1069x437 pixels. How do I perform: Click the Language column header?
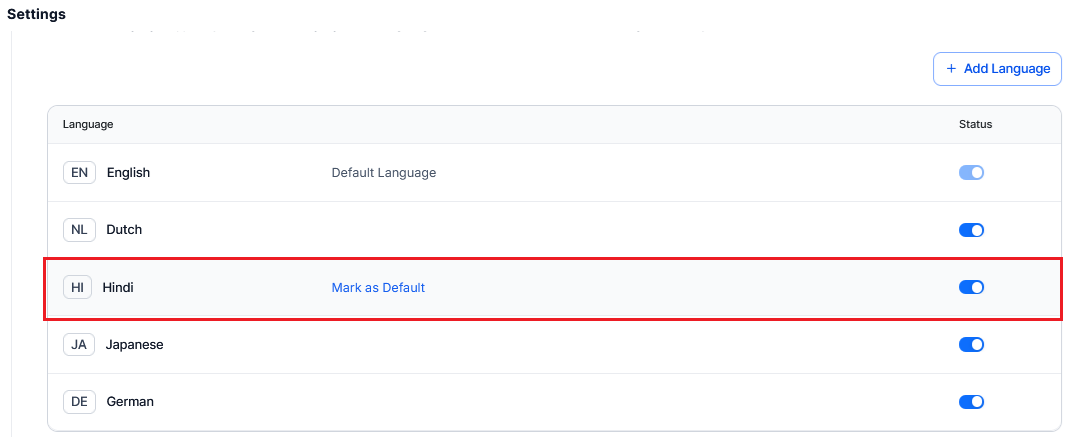tap(88, 124)
